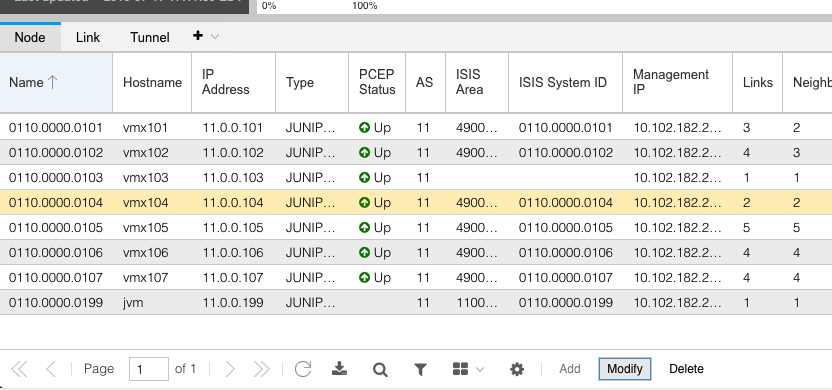Sort by the Links column header
Screen dimensions: 832x390
click(x=758, y=82)
